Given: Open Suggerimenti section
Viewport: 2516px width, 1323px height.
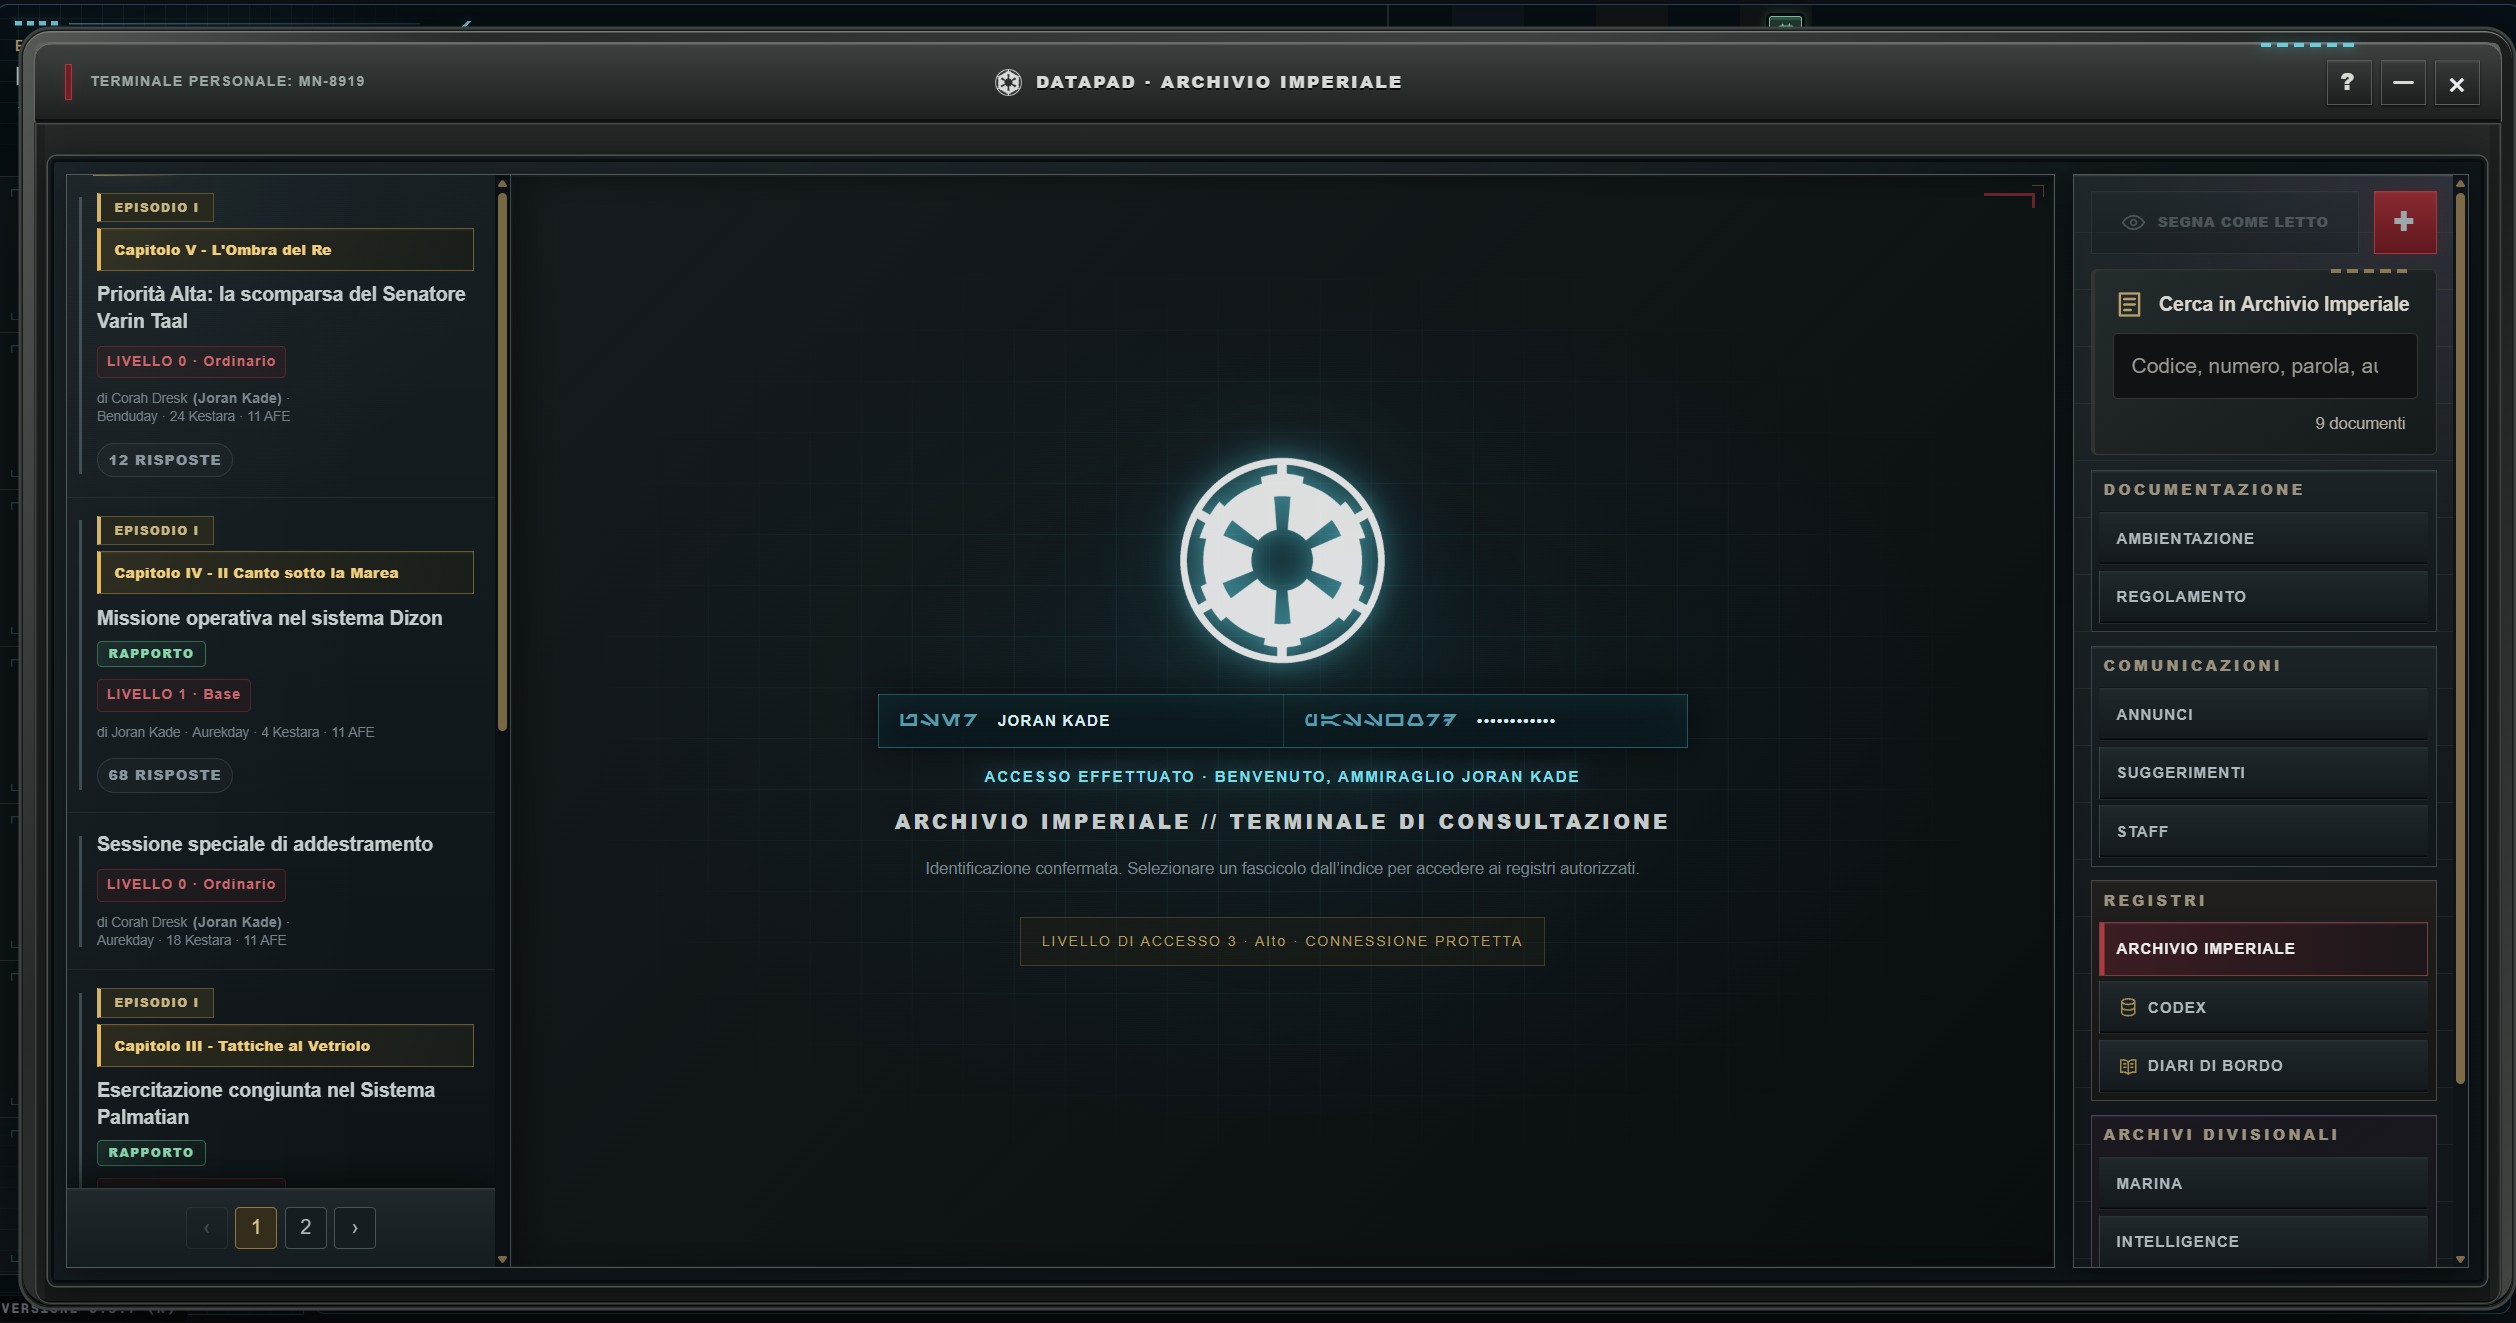Looking at the screenshot, I should [2263, 772].
